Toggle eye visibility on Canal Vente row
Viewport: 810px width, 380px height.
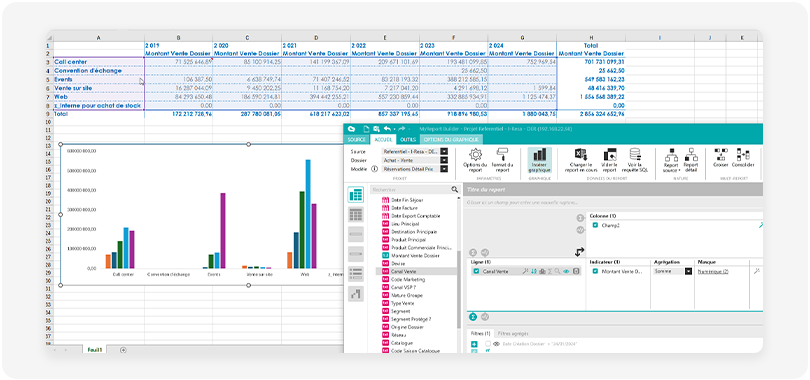(566, 271)
